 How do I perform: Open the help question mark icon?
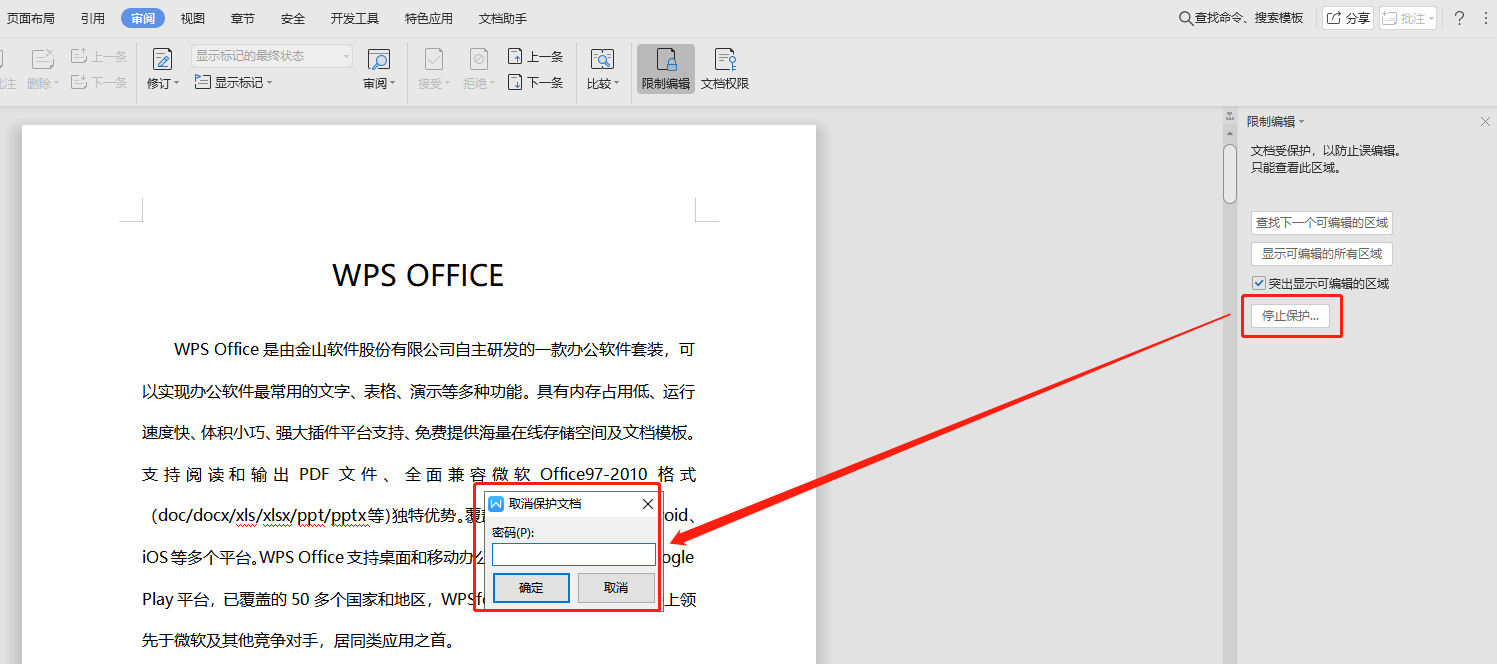tap(1459, 18)
